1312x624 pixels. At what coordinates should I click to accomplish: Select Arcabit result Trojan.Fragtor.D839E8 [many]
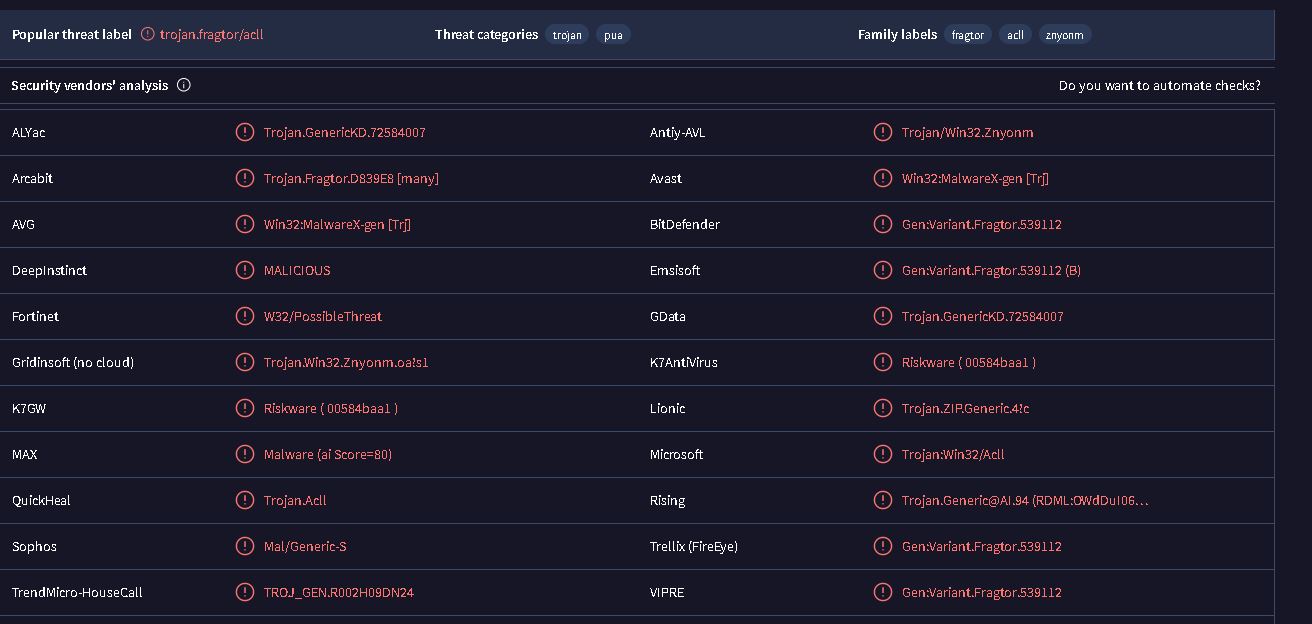(351, 178)
